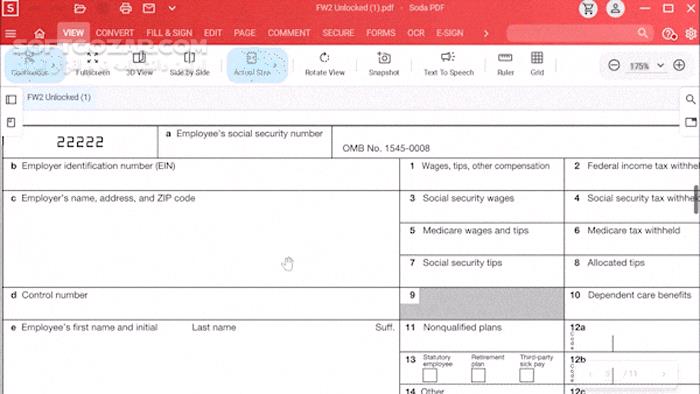
Task: Toggle Side by Side view
Action: [x=189, y=64]
